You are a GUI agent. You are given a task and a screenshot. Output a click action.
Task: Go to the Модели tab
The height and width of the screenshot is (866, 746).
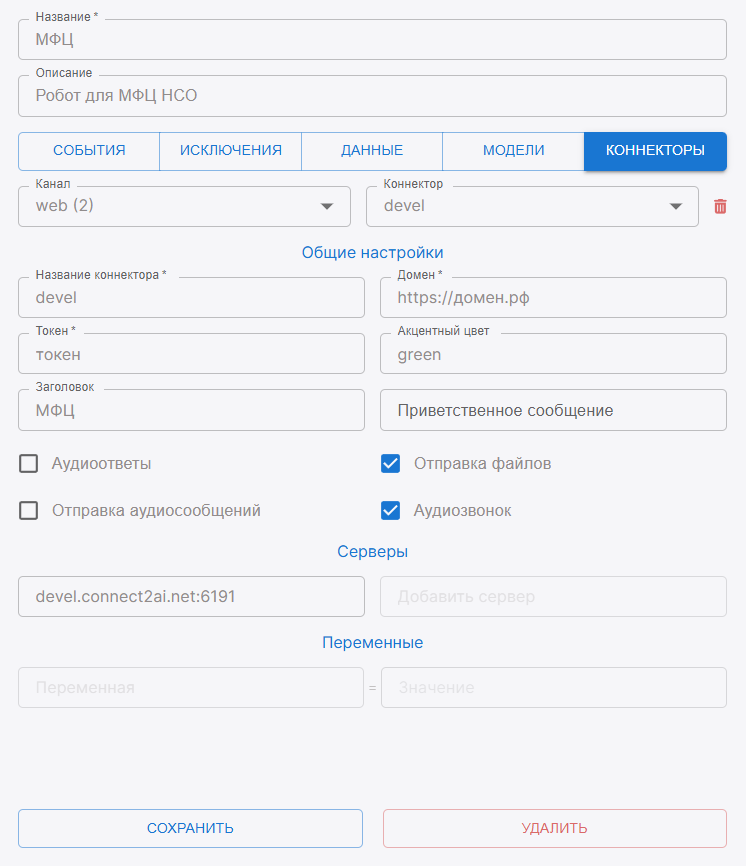click(513, 151)
